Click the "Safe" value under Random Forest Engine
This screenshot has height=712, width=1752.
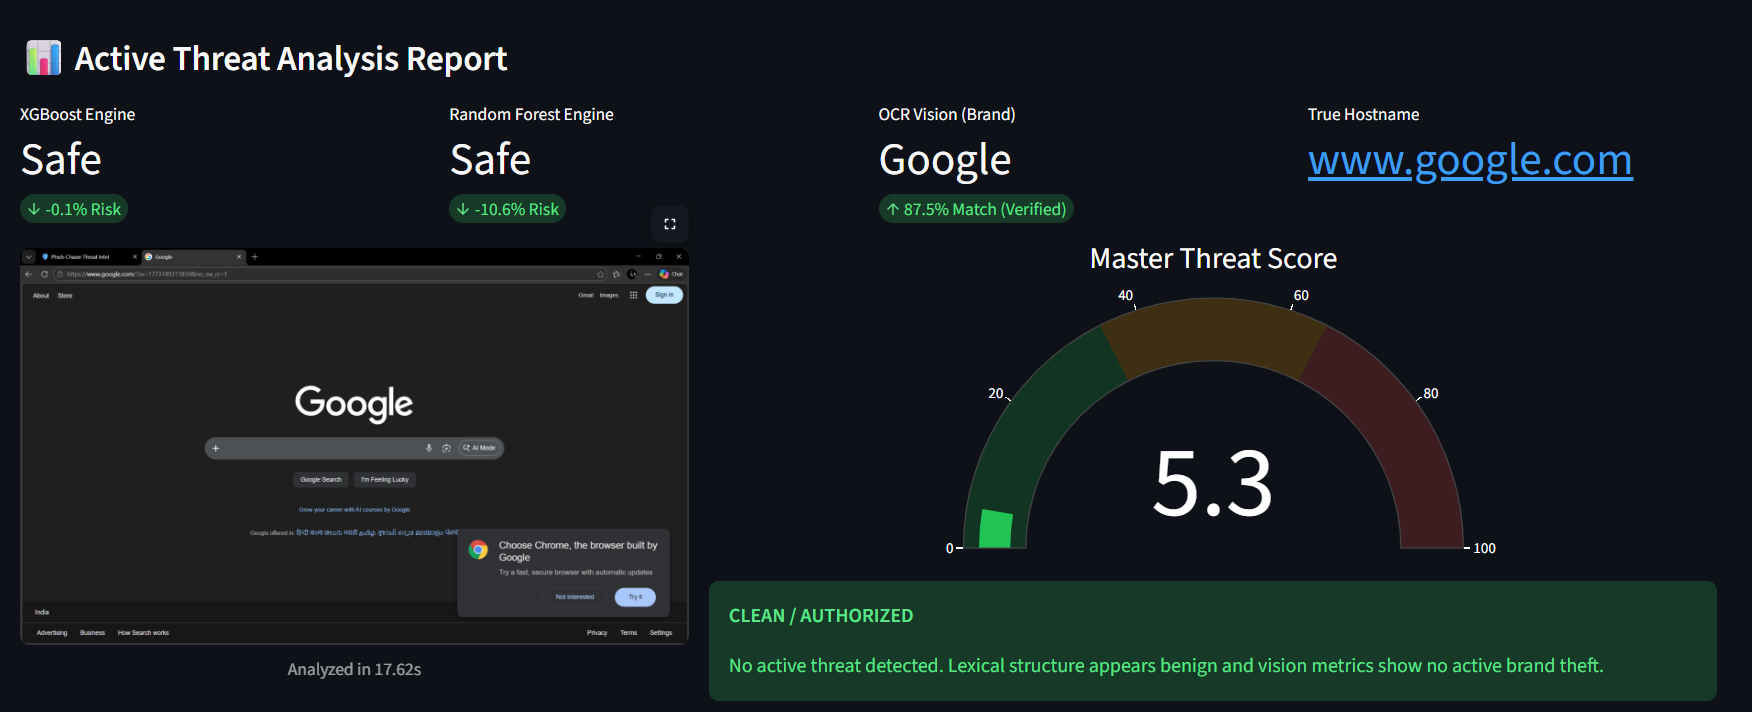pyautogui.click(x=490, y=159)
